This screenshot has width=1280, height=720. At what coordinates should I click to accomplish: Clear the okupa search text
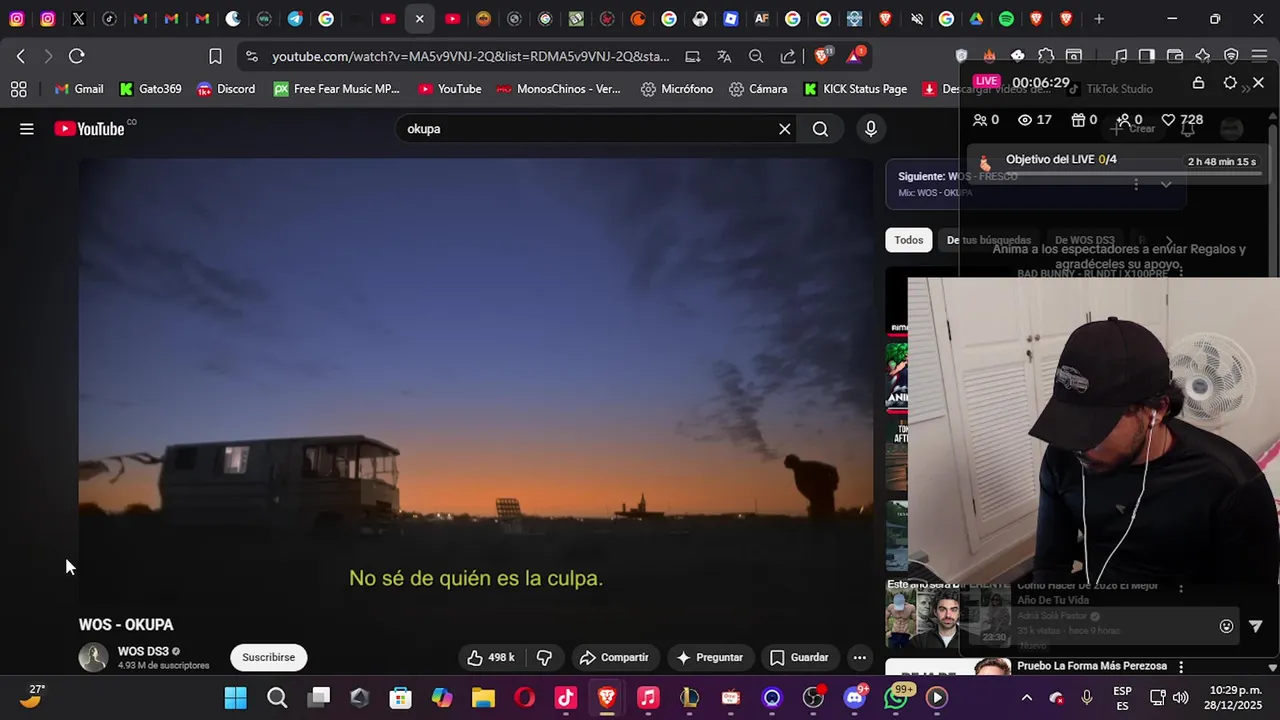785,128
